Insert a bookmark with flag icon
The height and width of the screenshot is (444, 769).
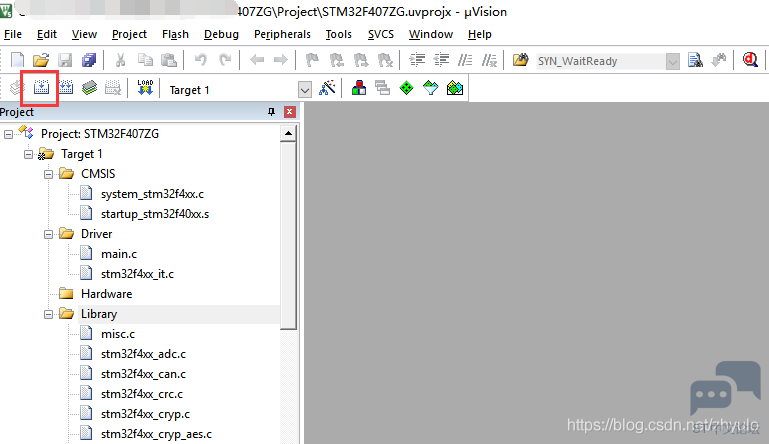tap(312, 60)
